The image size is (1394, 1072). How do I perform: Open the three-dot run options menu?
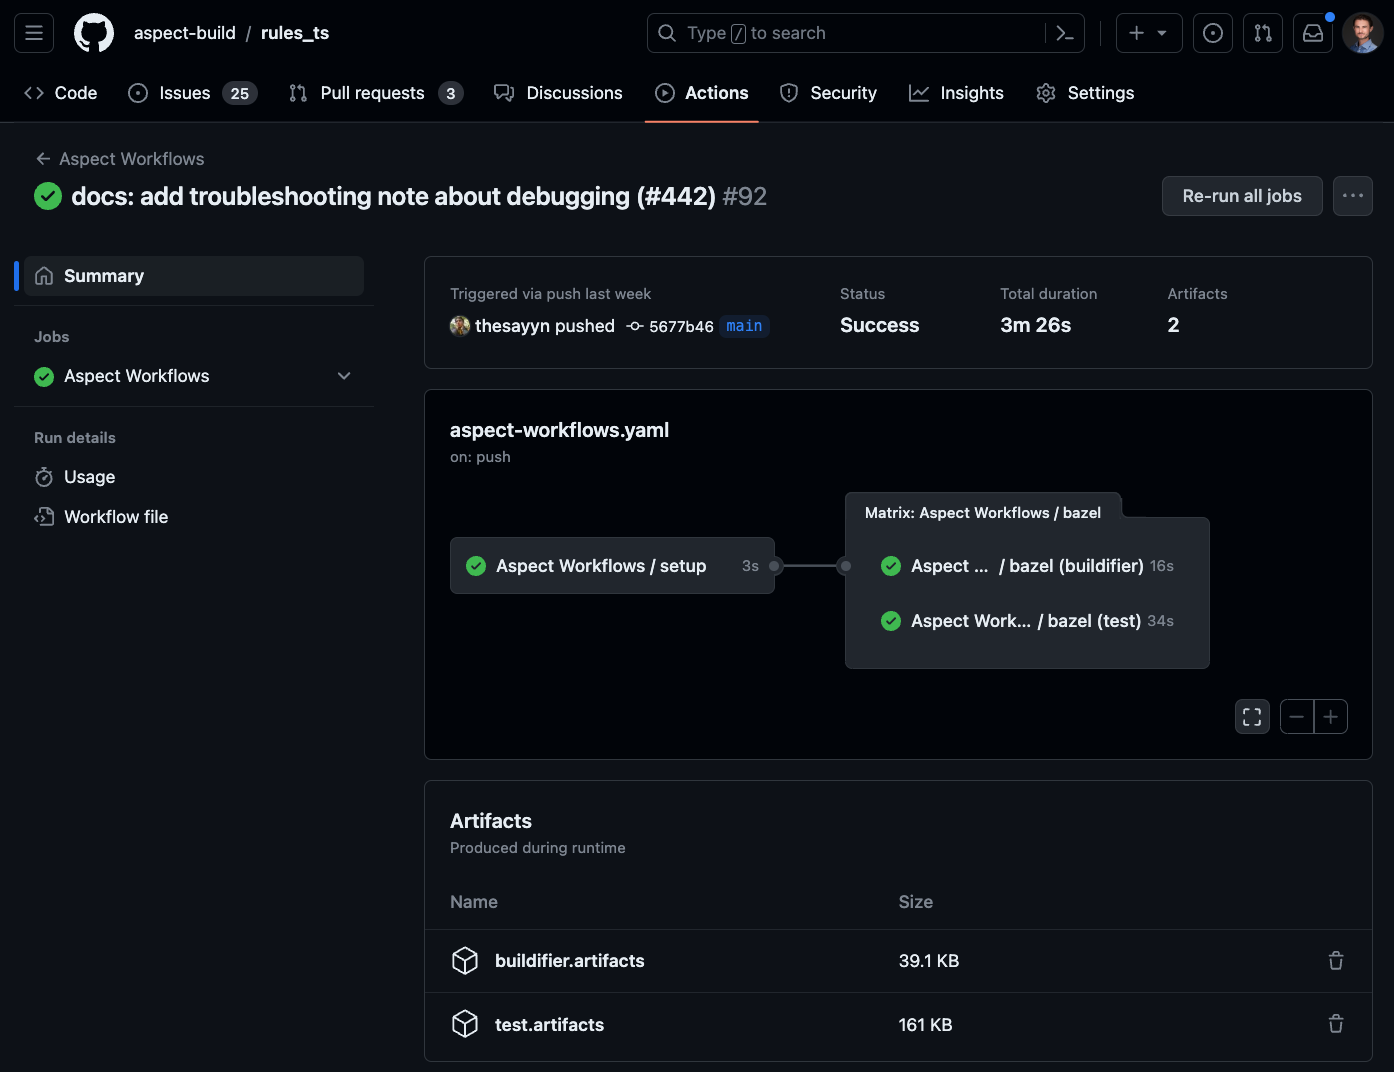click(1353, 196)
